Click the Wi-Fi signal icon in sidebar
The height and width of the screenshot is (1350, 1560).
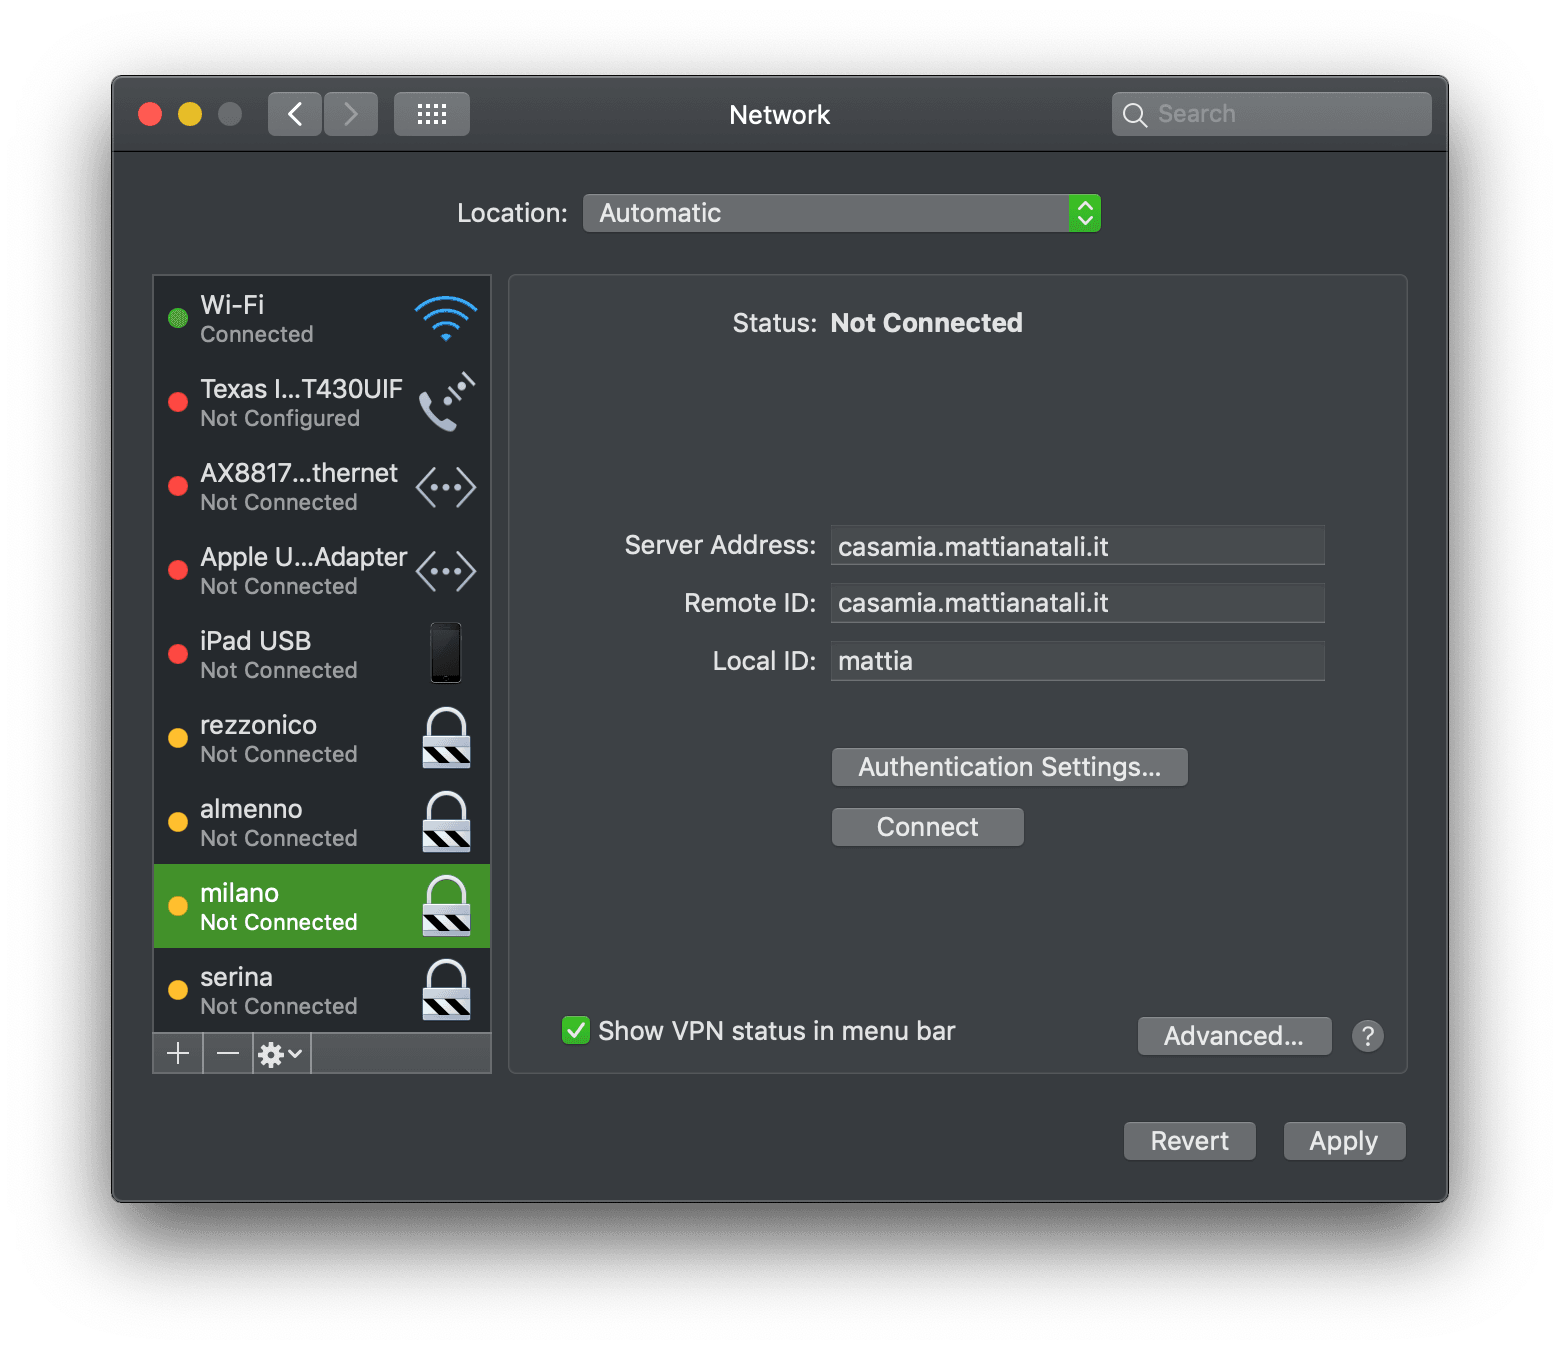pos(446,319)
